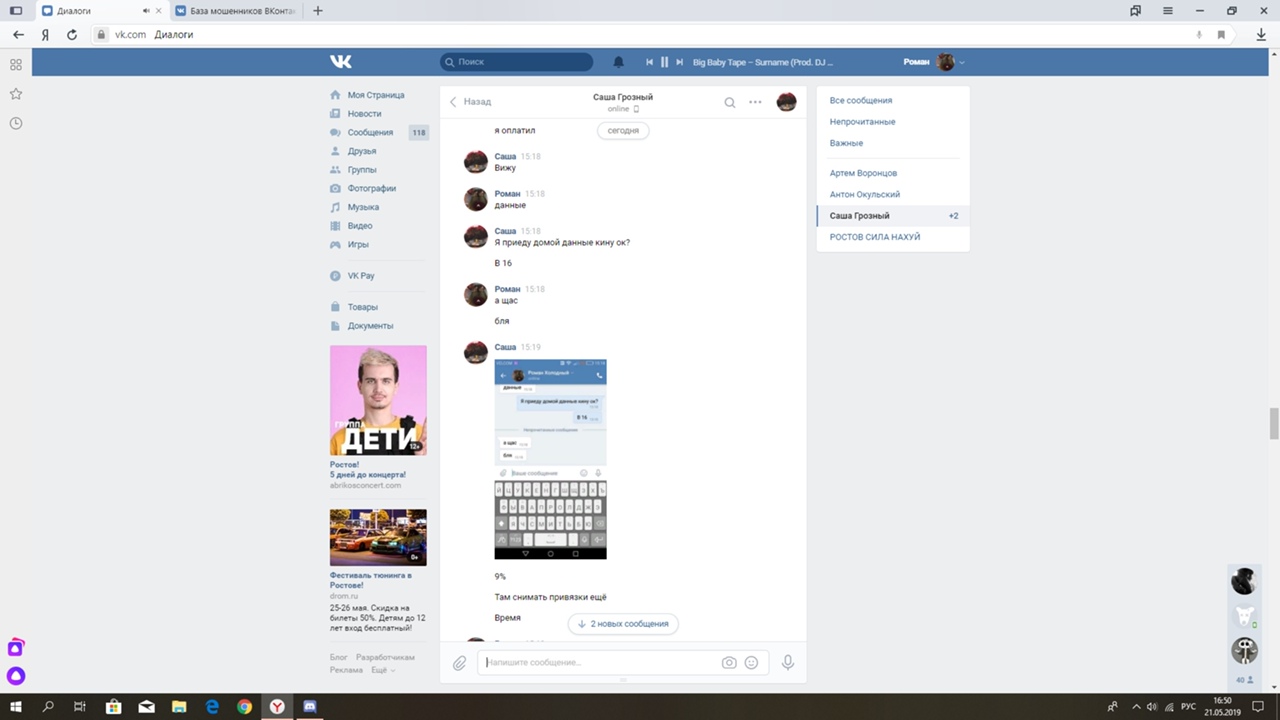Image resolution: width=1280 pixels, height=720 pixels.
Task: Pause the currently playing track
Action: point(664,62)
